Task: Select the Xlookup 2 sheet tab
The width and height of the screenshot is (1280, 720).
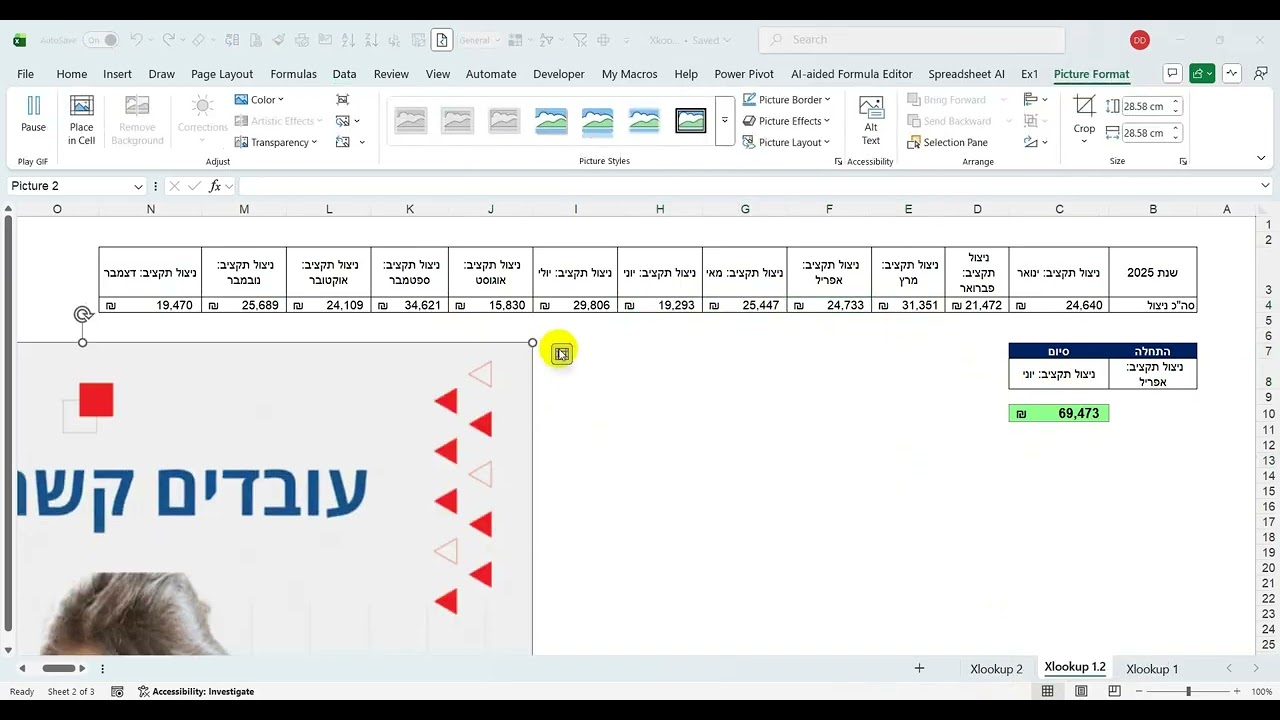Action: tap(996, 669)
